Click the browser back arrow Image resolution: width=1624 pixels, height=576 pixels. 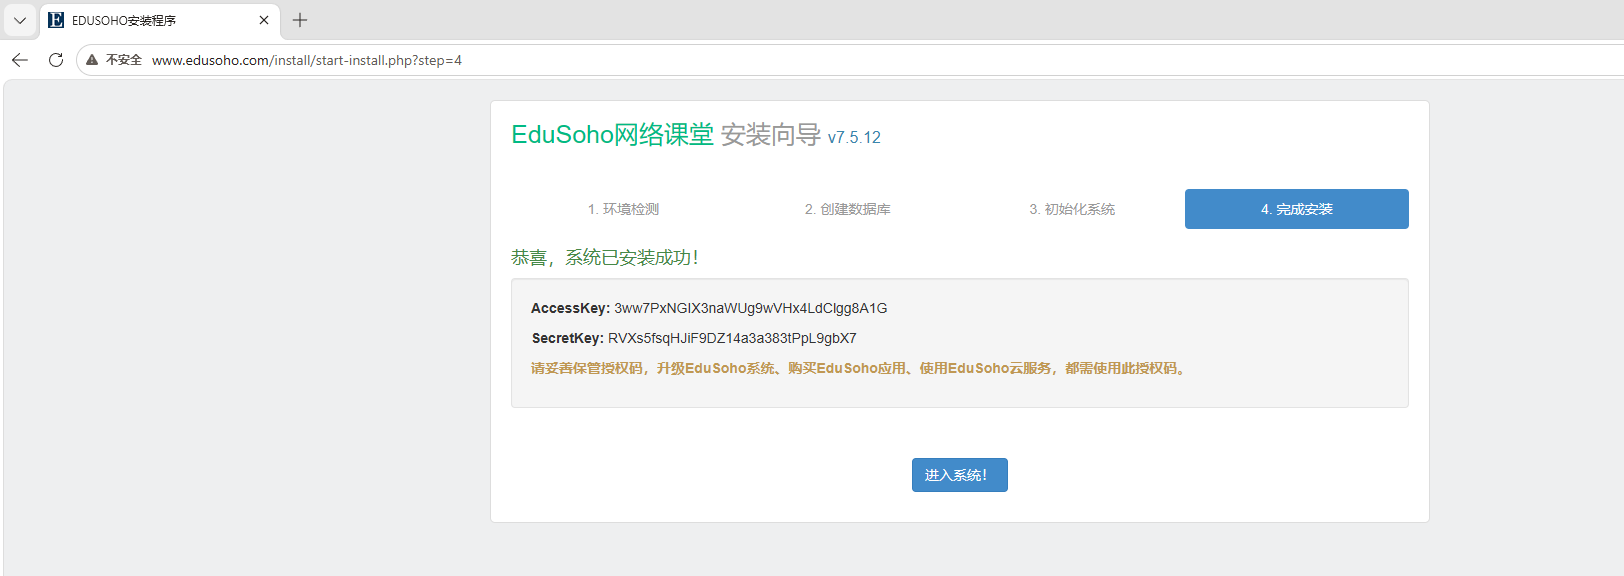pyautogui.click(x=20, y=60)
